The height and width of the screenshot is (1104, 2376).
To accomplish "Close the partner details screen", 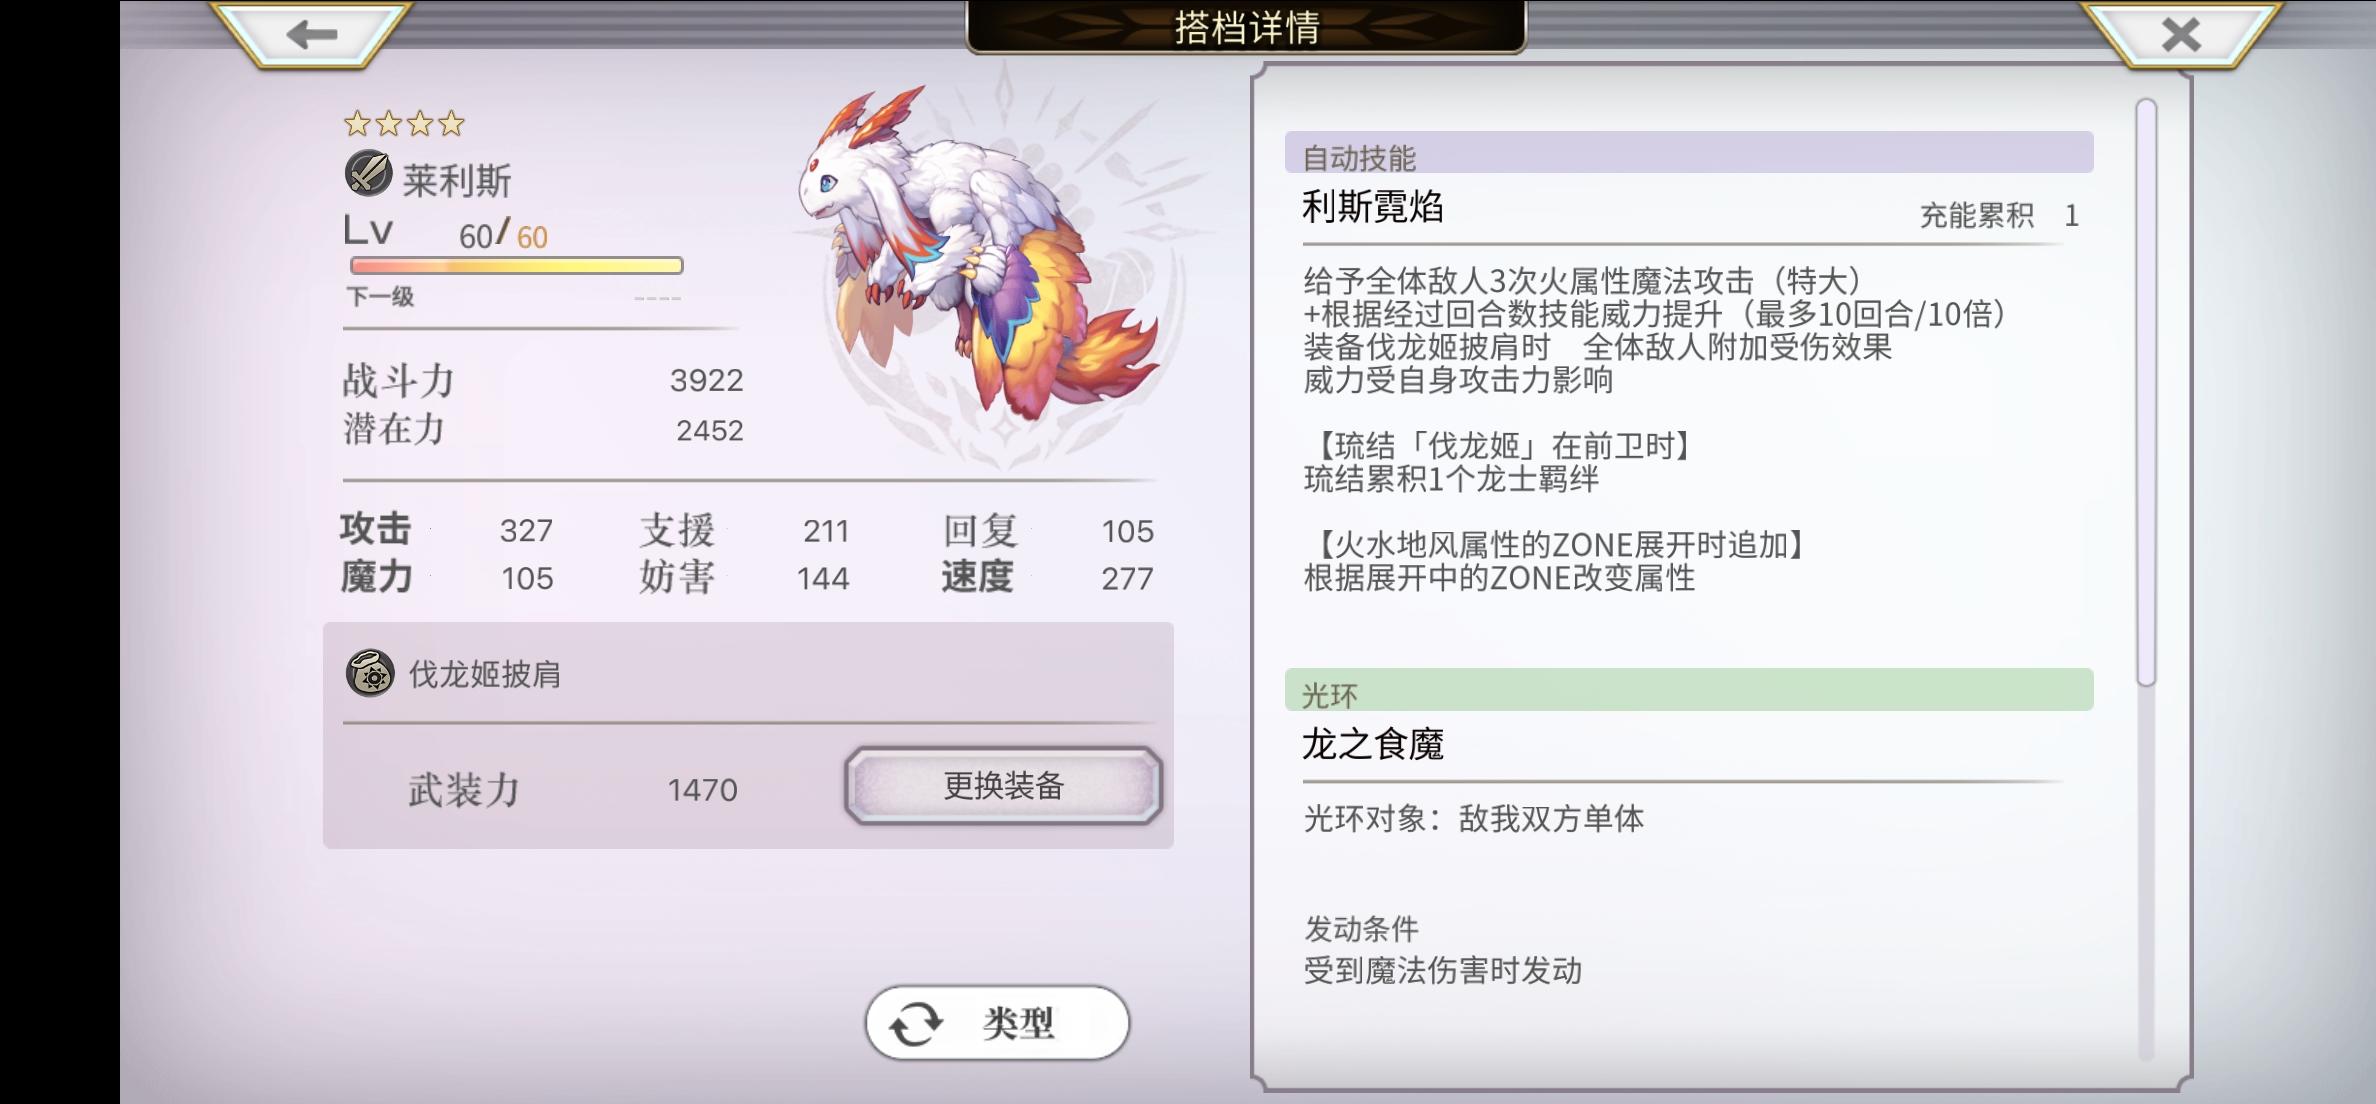I will click(x=2181, y=35).
